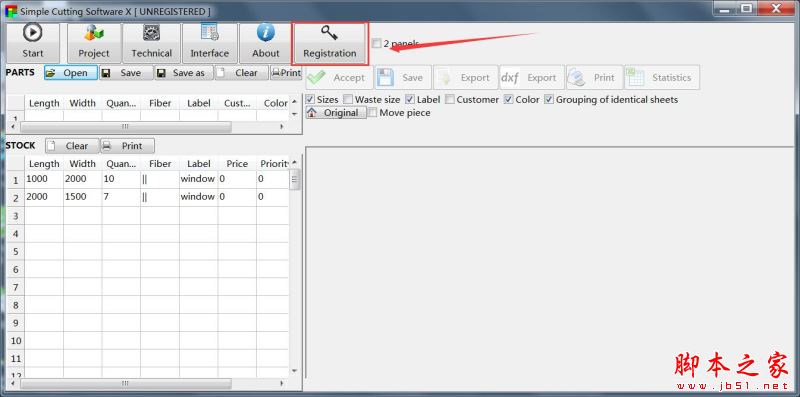Click STOCK horizontal scrollbar left arrow

tap(12, 383)
